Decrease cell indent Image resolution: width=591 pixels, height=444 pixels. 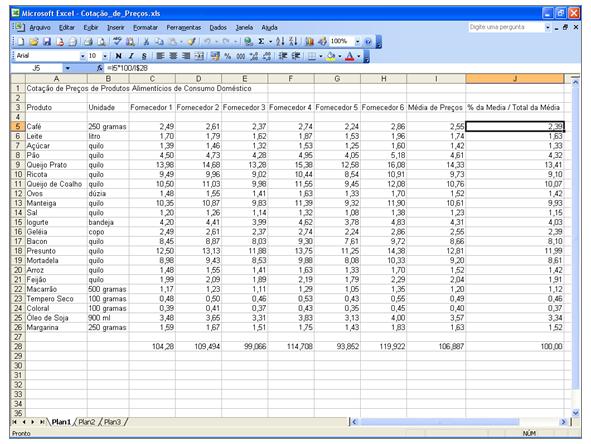point(283,56)
